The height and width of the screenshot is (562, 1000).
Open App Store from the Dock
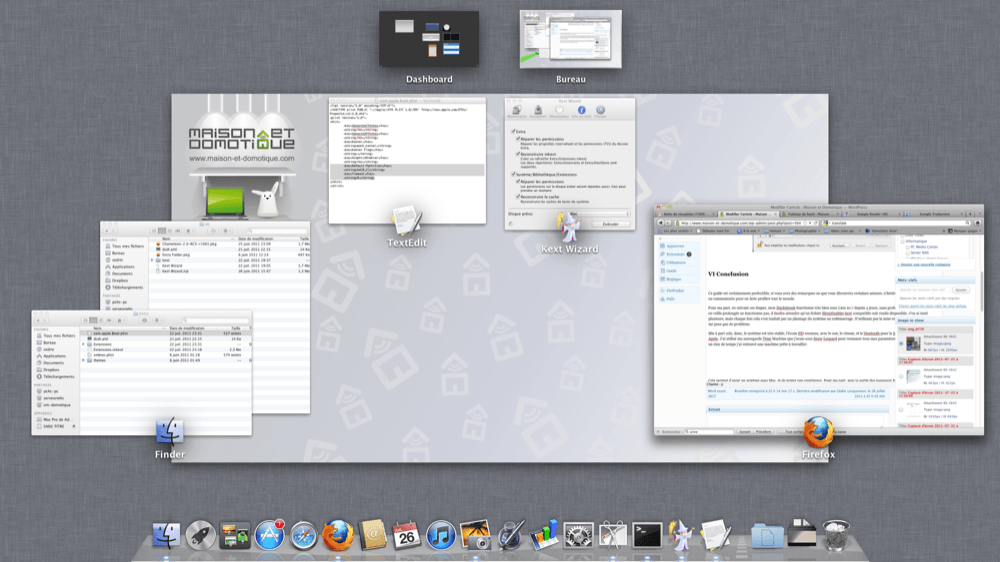tap(269, 535)
